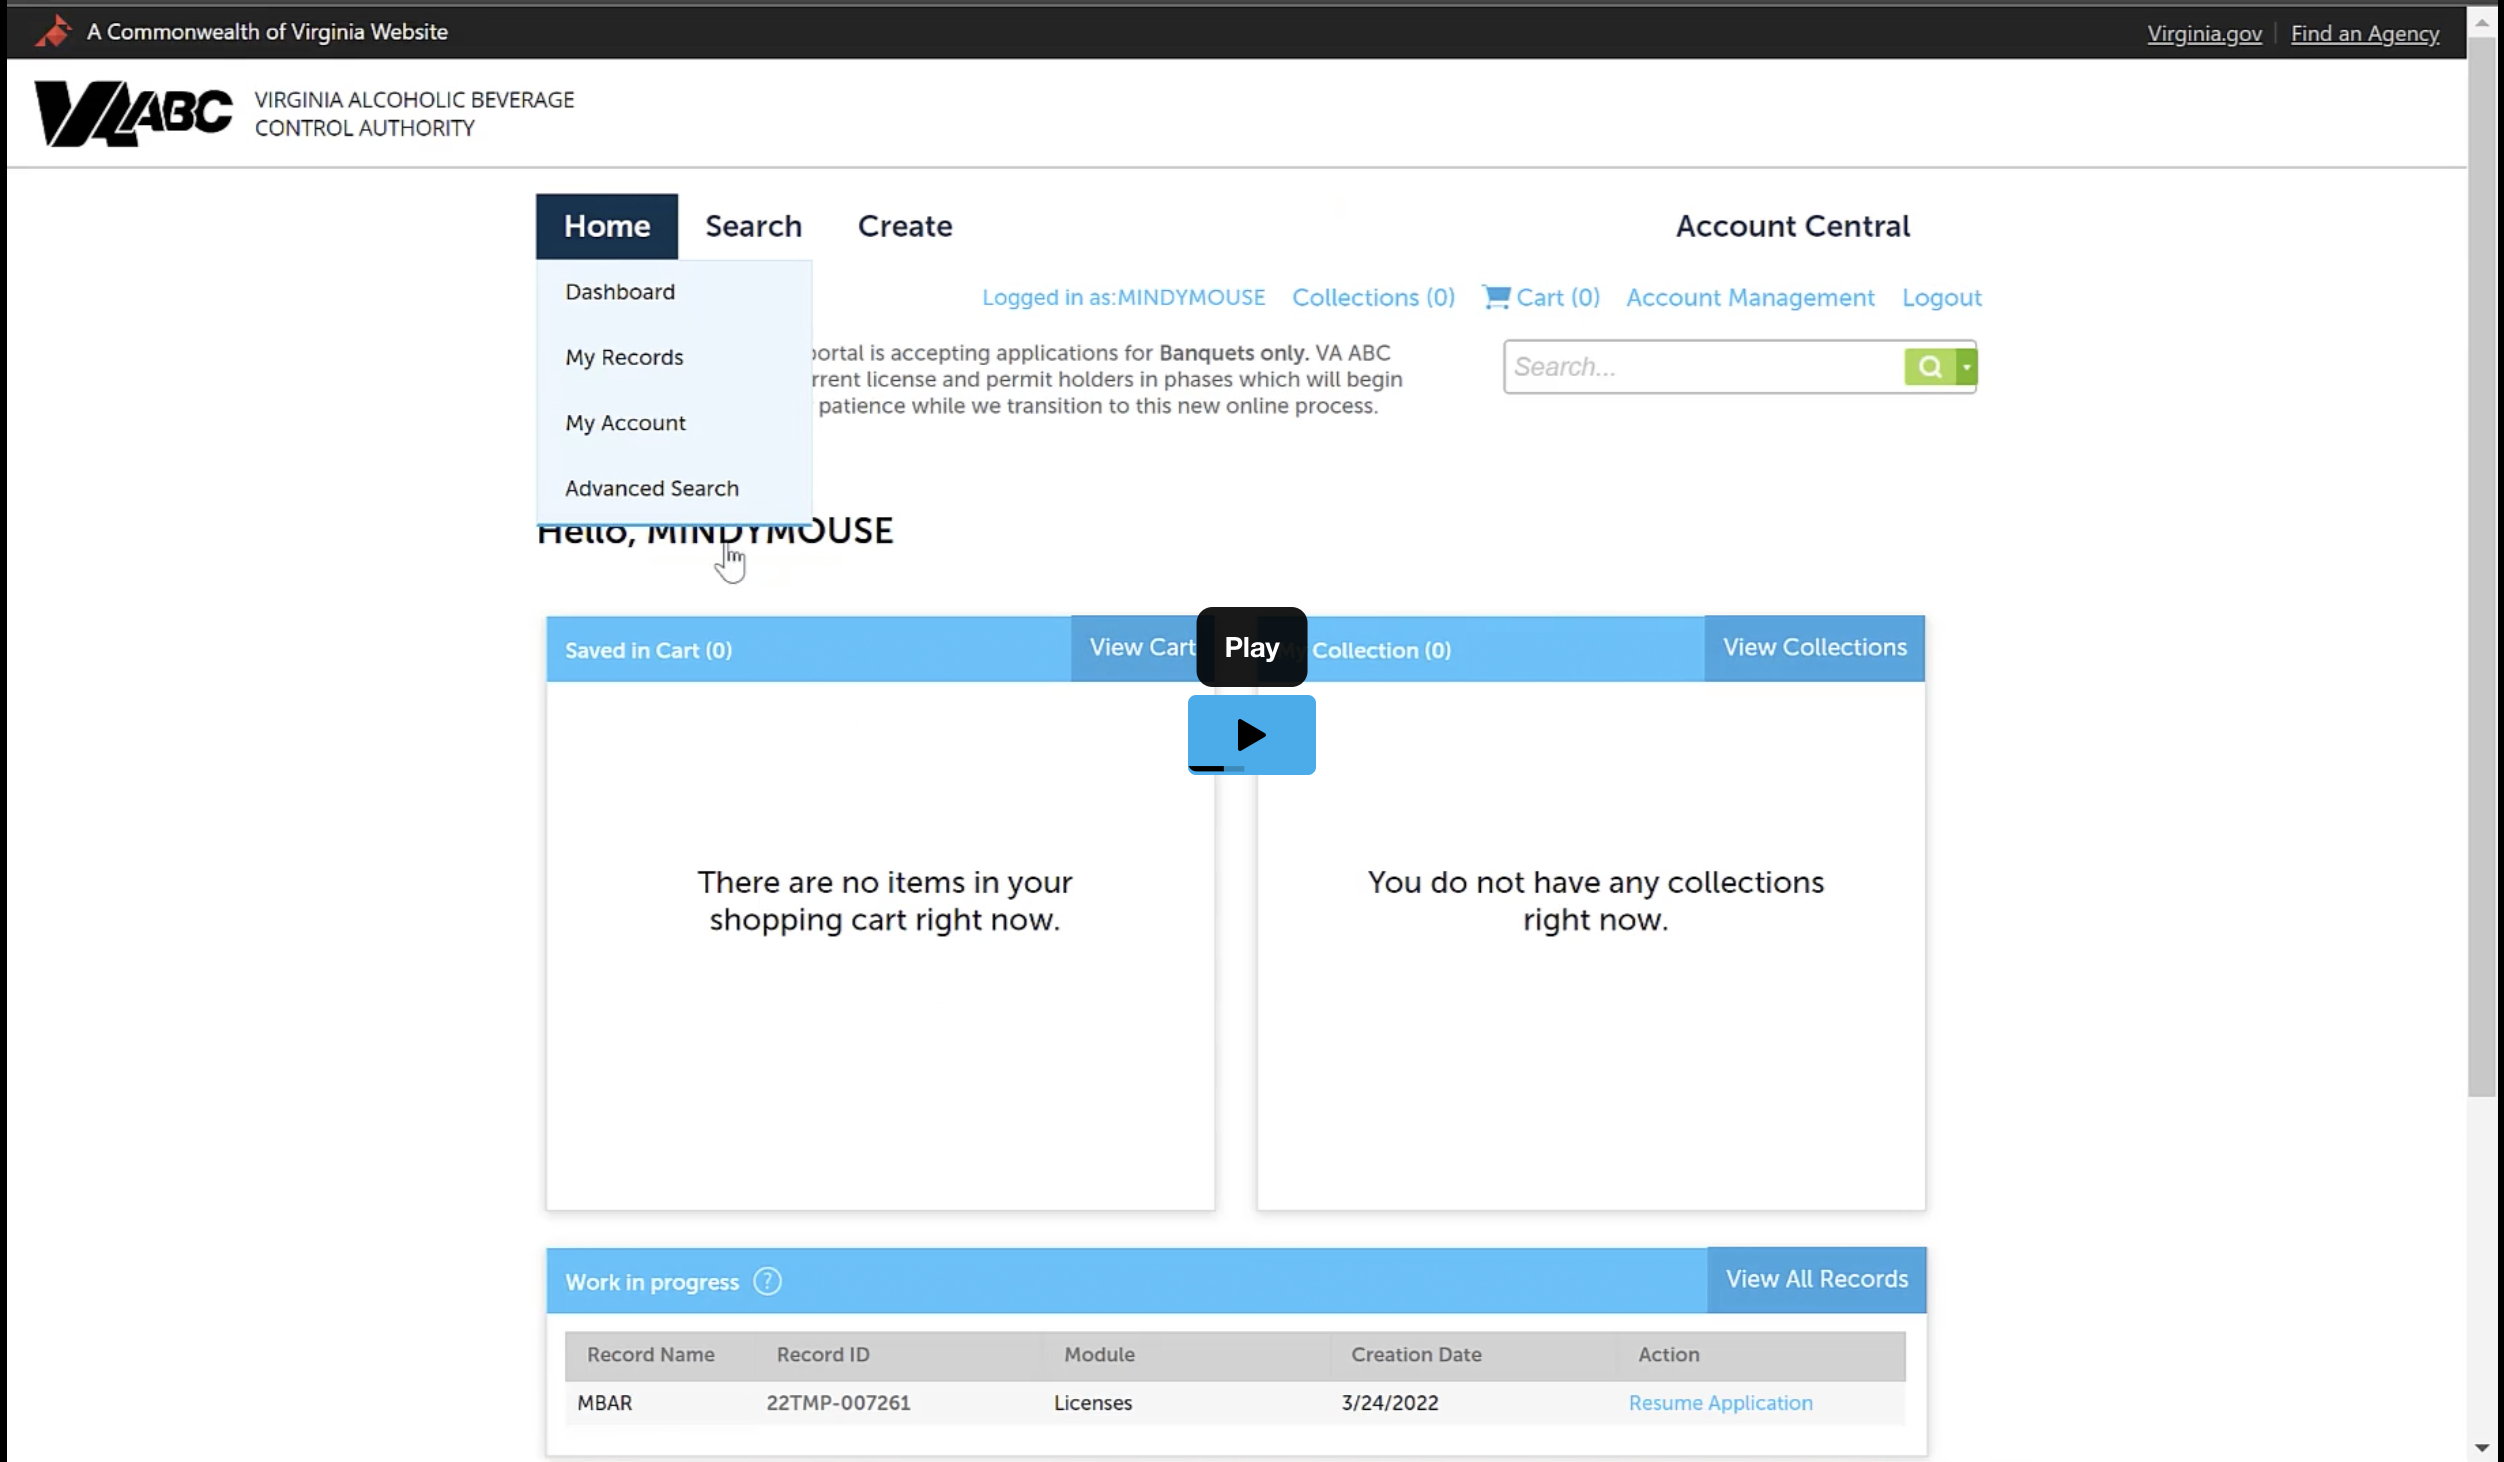Open the dropdown arrow beside the search button
Viewport: 2504px width, 1462px height.
pyautogui.click(x=1966, y=366)
